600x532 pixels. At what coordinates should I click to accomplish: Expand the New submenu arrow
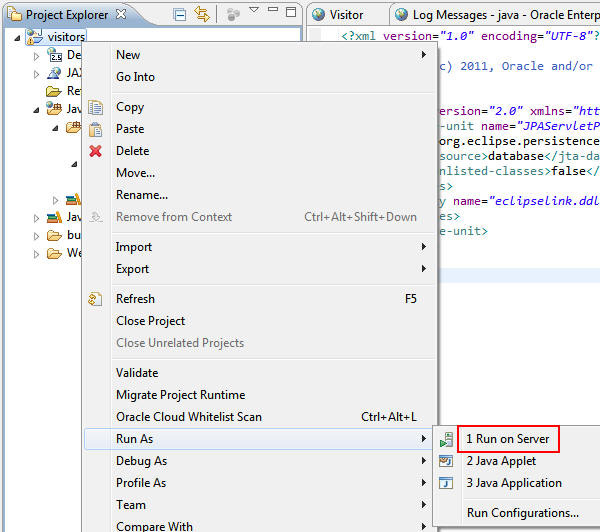click(424, 55)
